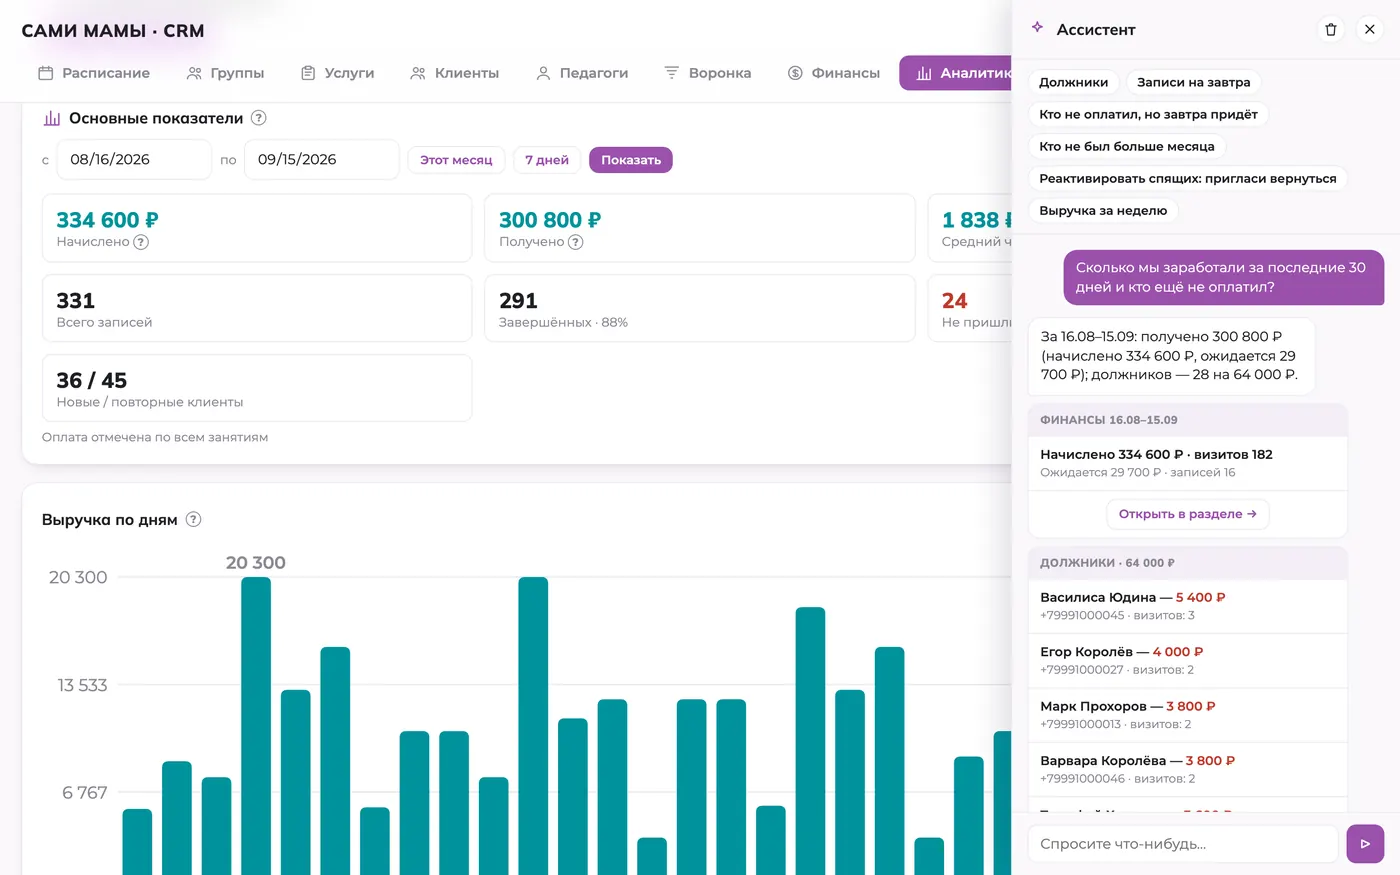Image resolution: width=1400 pixels, height=875 pixels.
Task: Select prompt Кто не оплатил, но завтра придёт
Action: (1148, 114)
